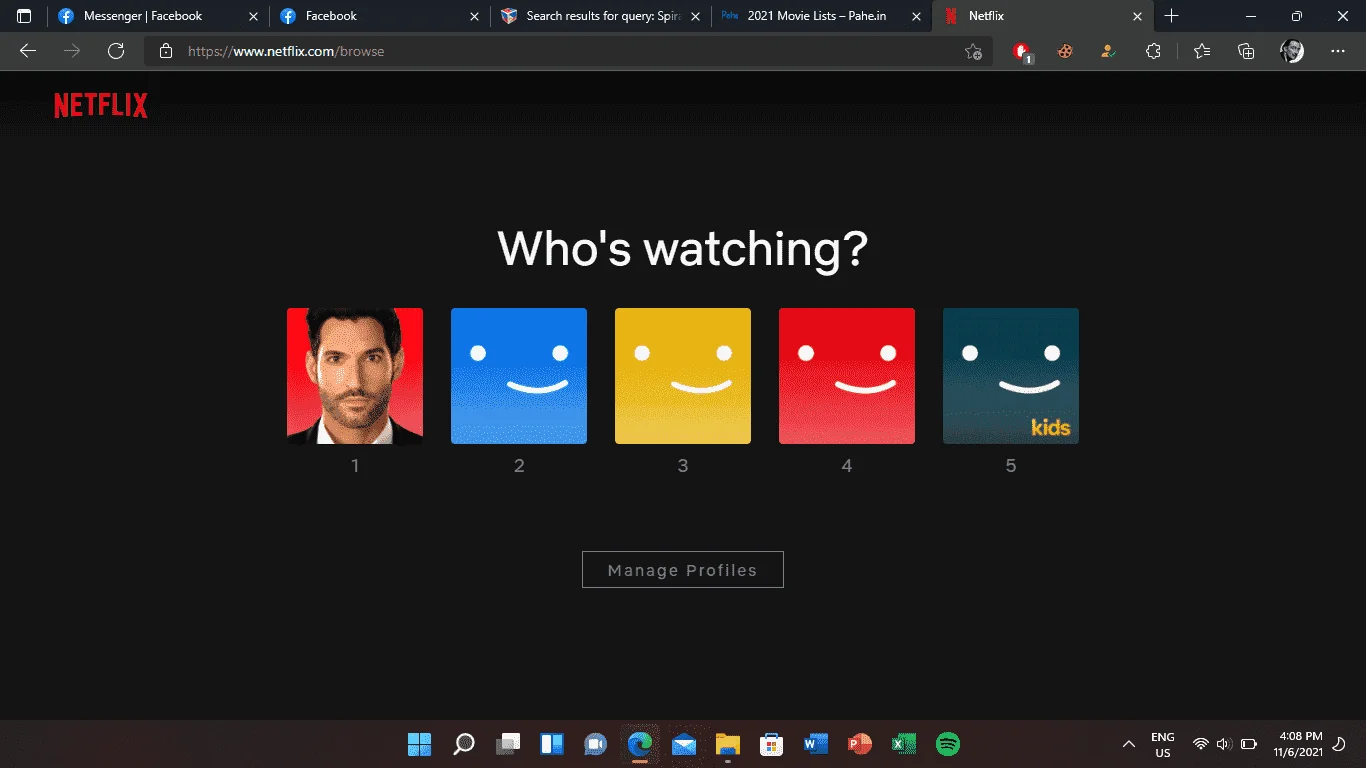
Task: Open tab actions menu icon
Action: click(24, 16)
